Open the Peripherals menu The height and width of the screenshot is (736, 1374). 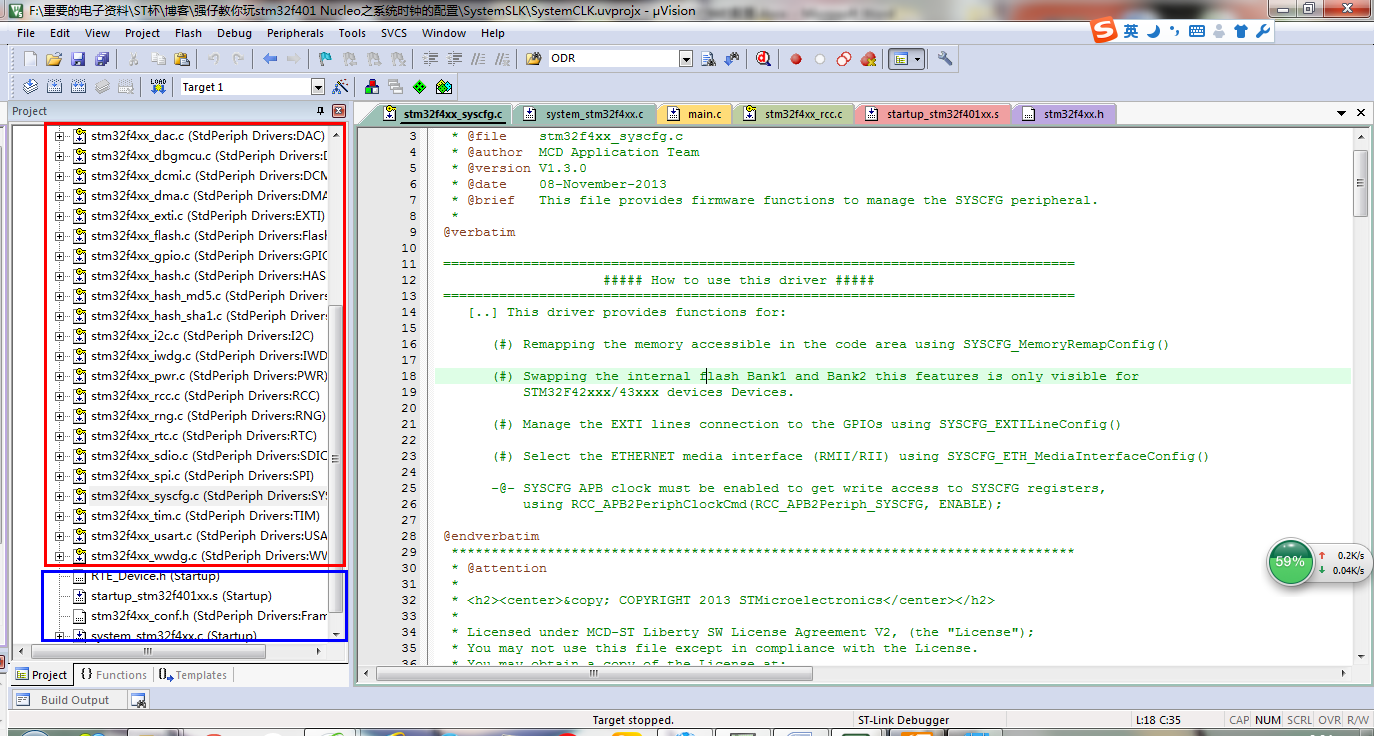(295, 33)
